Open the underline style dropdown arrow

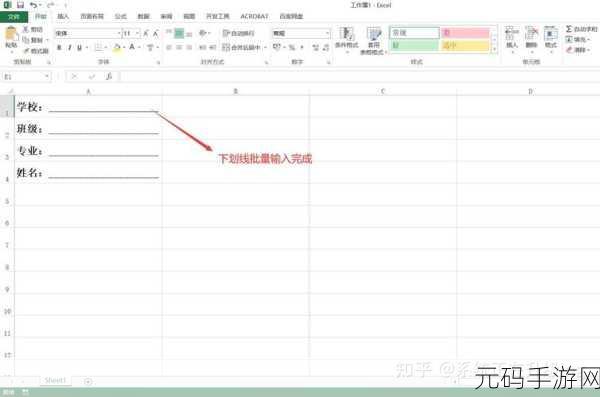click(x=86, y=47)
